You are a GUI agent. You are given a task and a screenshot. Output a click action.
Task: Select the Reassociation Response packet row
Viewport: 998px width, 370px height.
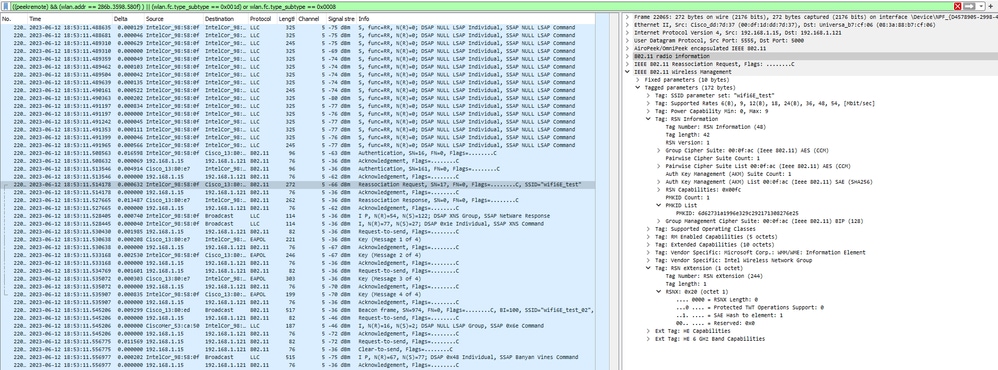298,200
